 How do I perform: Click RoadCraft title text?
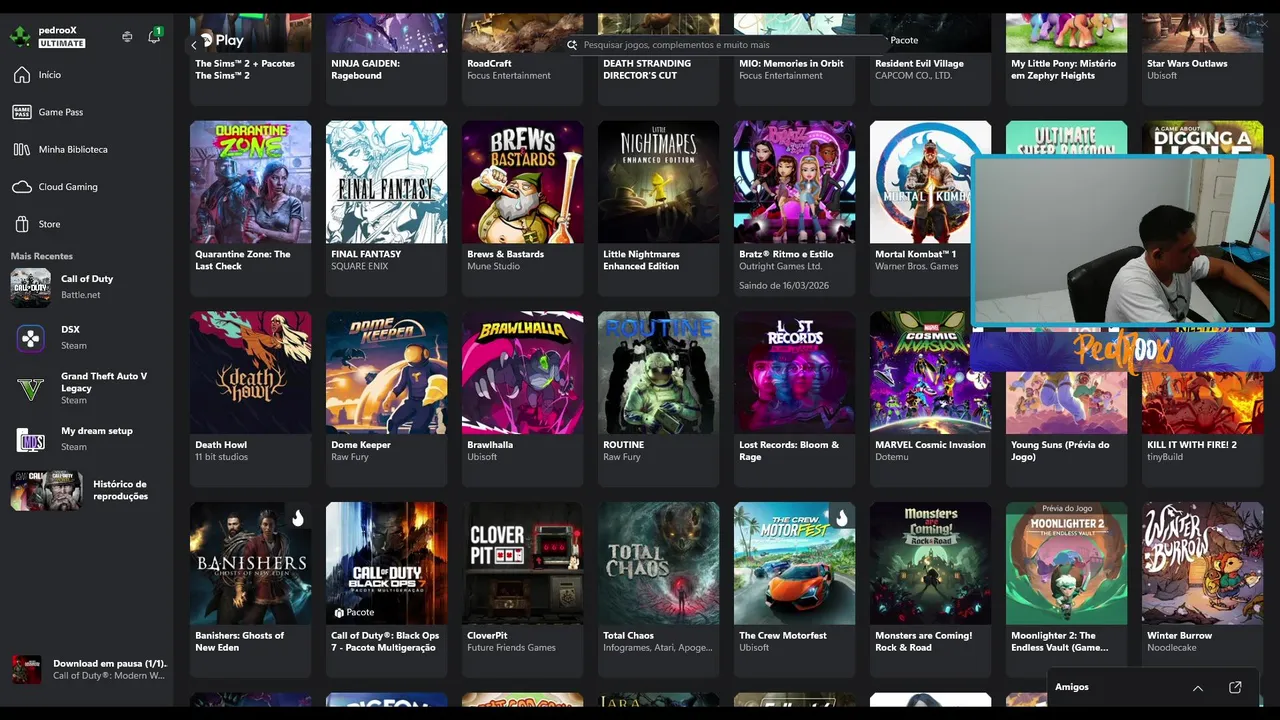489,63
